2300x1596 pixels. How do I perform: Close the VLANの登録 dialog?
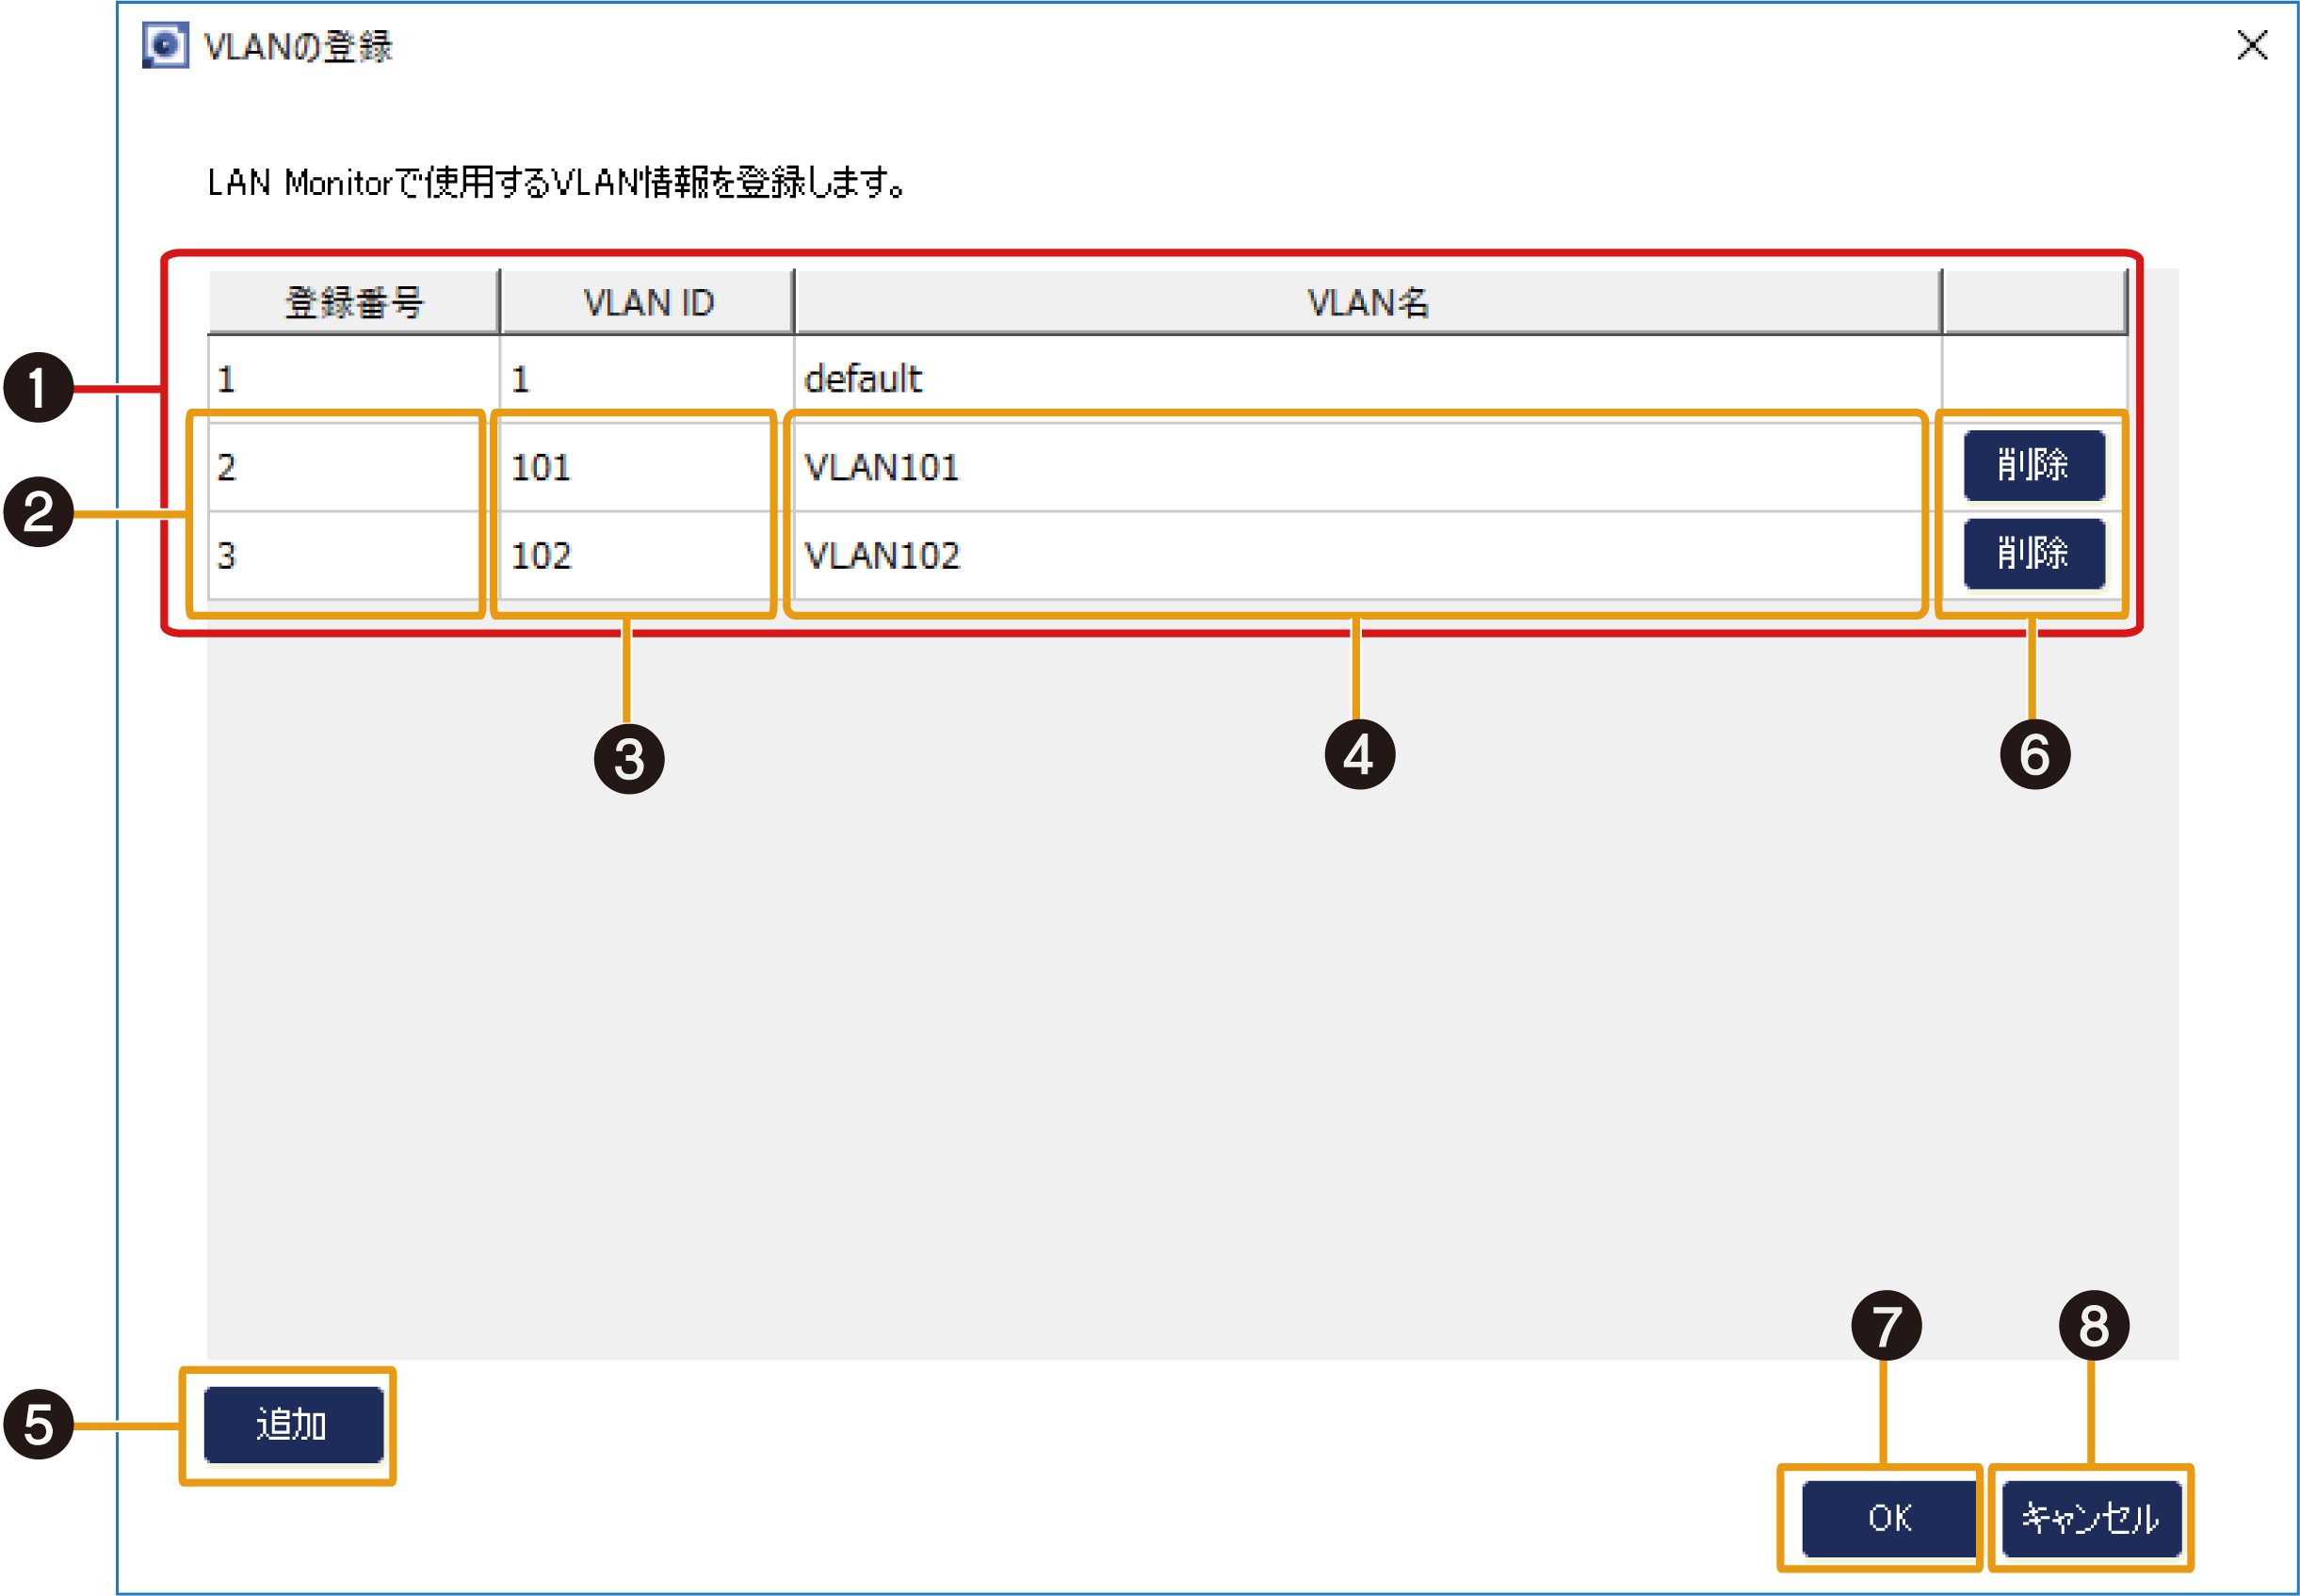coord(2254,45)
